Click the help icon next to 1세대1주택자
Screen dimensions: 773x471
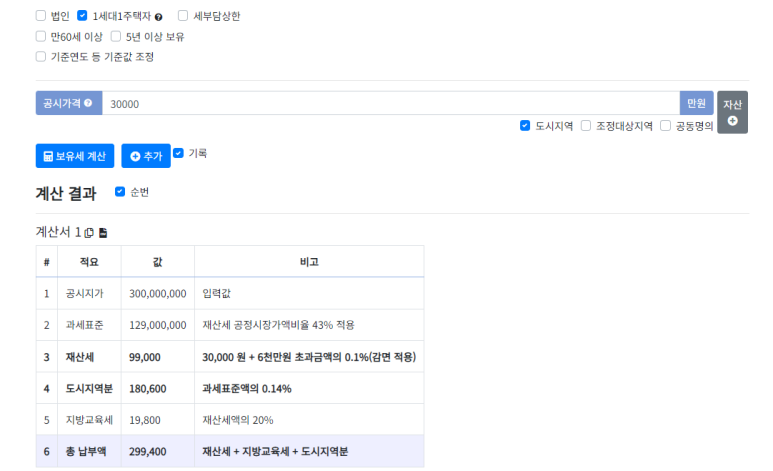158,17
